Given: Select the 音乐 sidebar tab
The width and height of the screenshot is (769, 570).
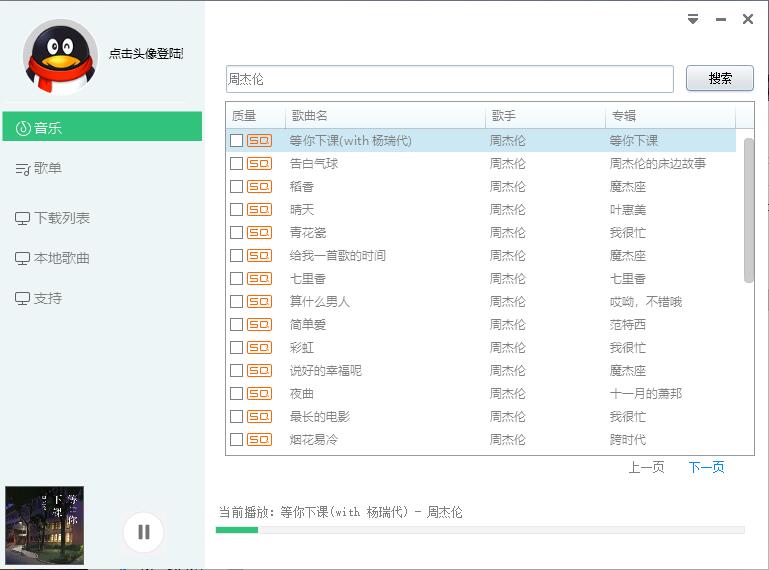Looking at the screenshot, I should pos(103,127).
